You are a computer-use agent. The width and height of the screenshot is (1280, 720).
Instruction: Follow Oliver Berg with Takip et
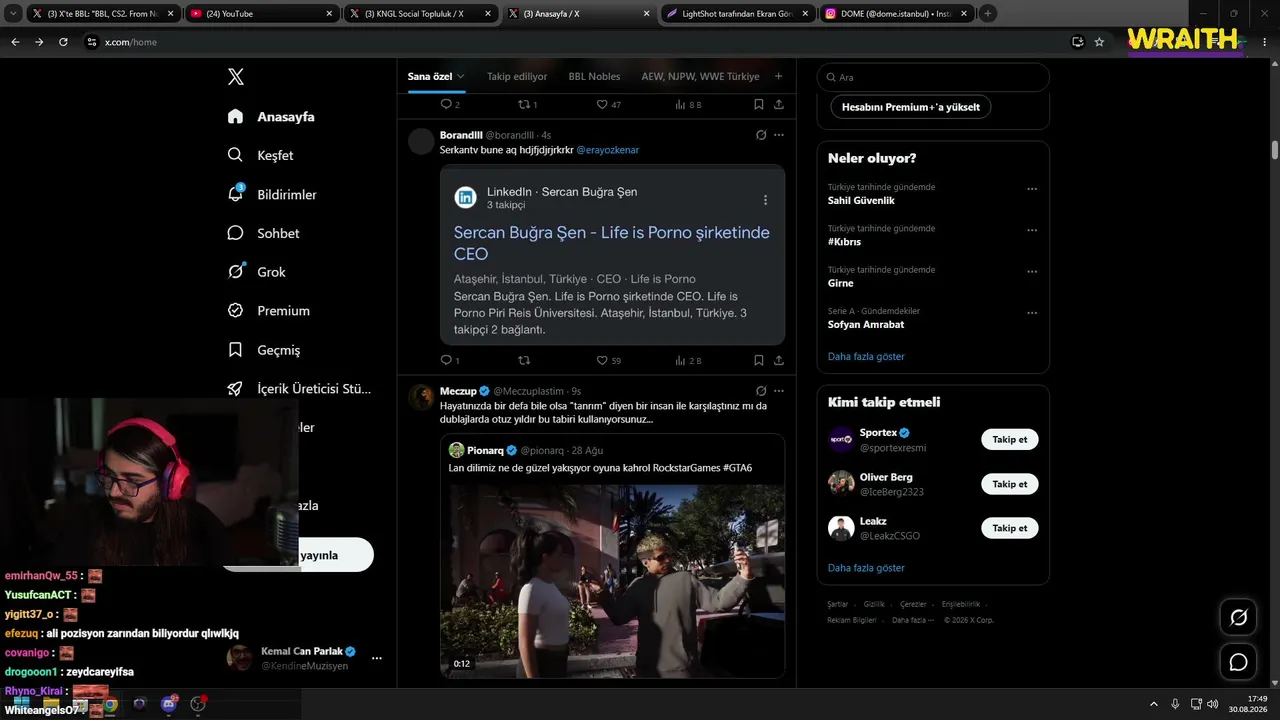(1009, 484)
